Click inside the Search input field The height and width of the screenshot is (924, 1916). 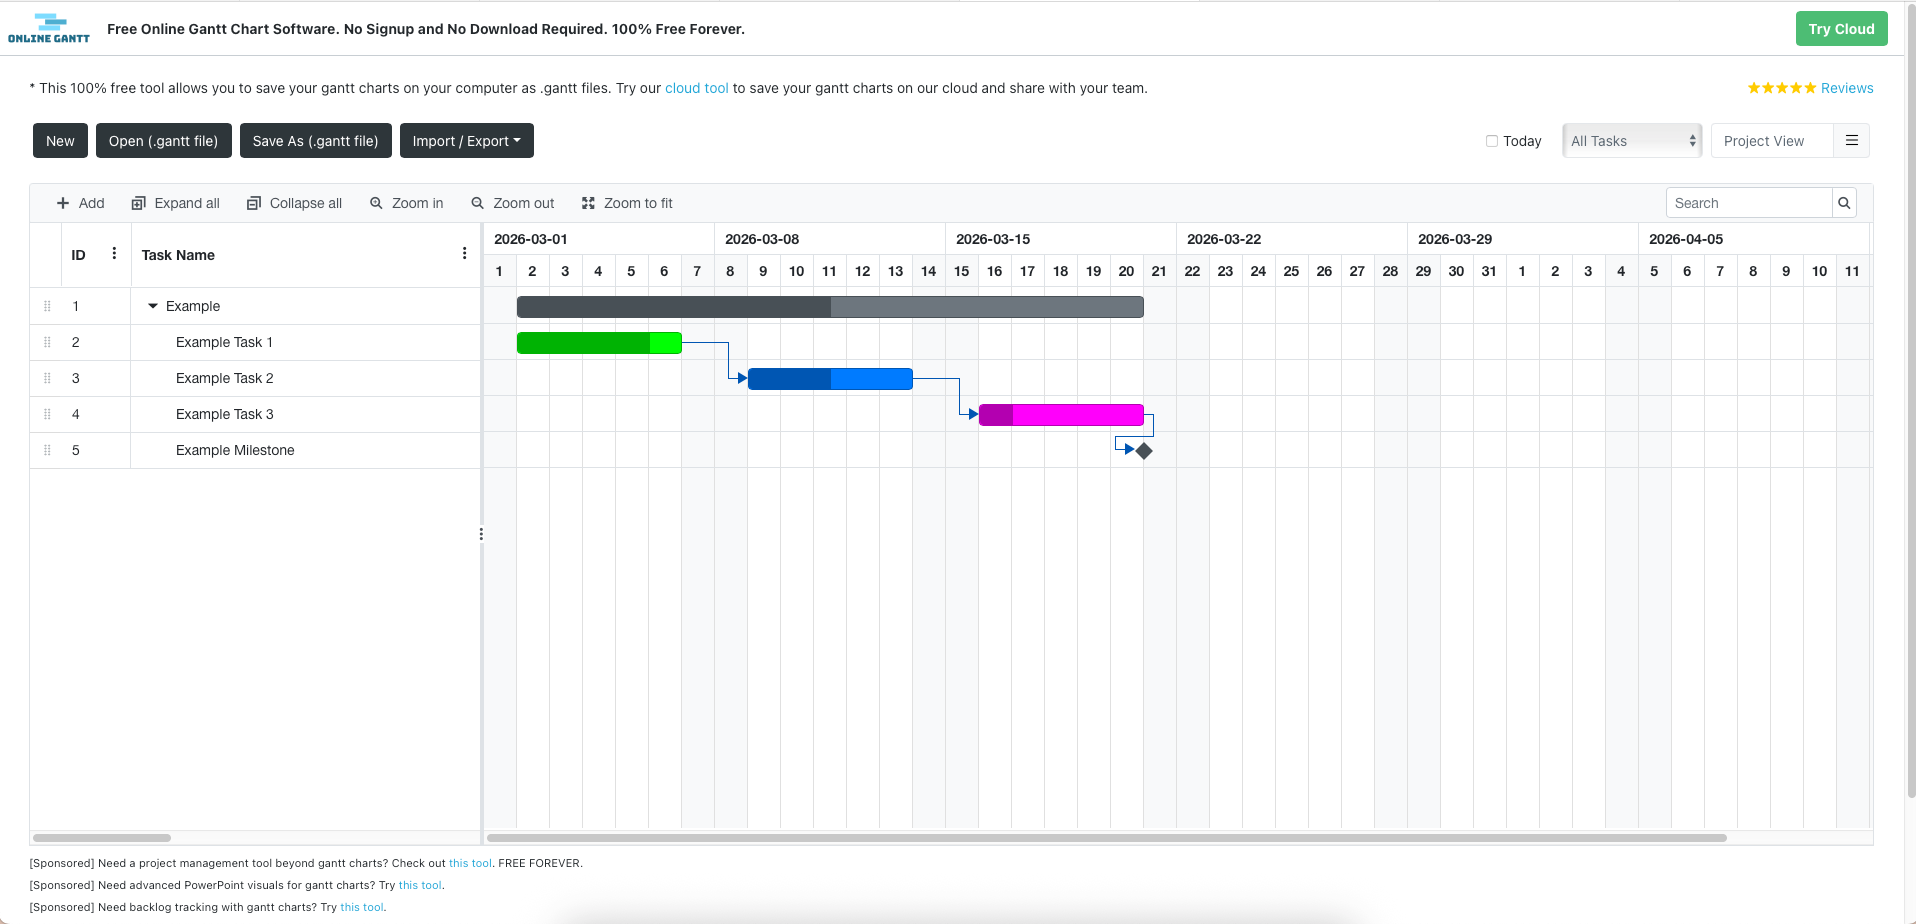(1748, 203)
